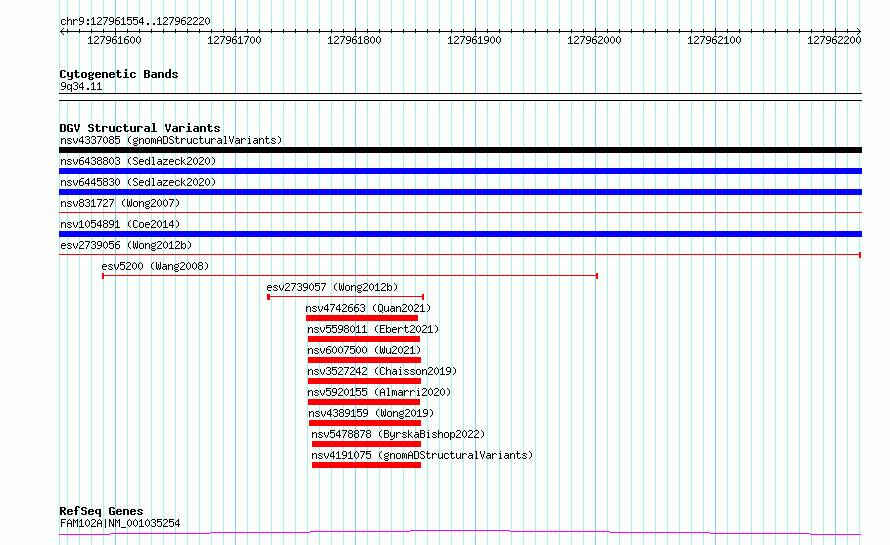Open the nsv831727 (Wong2007) variant

(x=120, y=203)
